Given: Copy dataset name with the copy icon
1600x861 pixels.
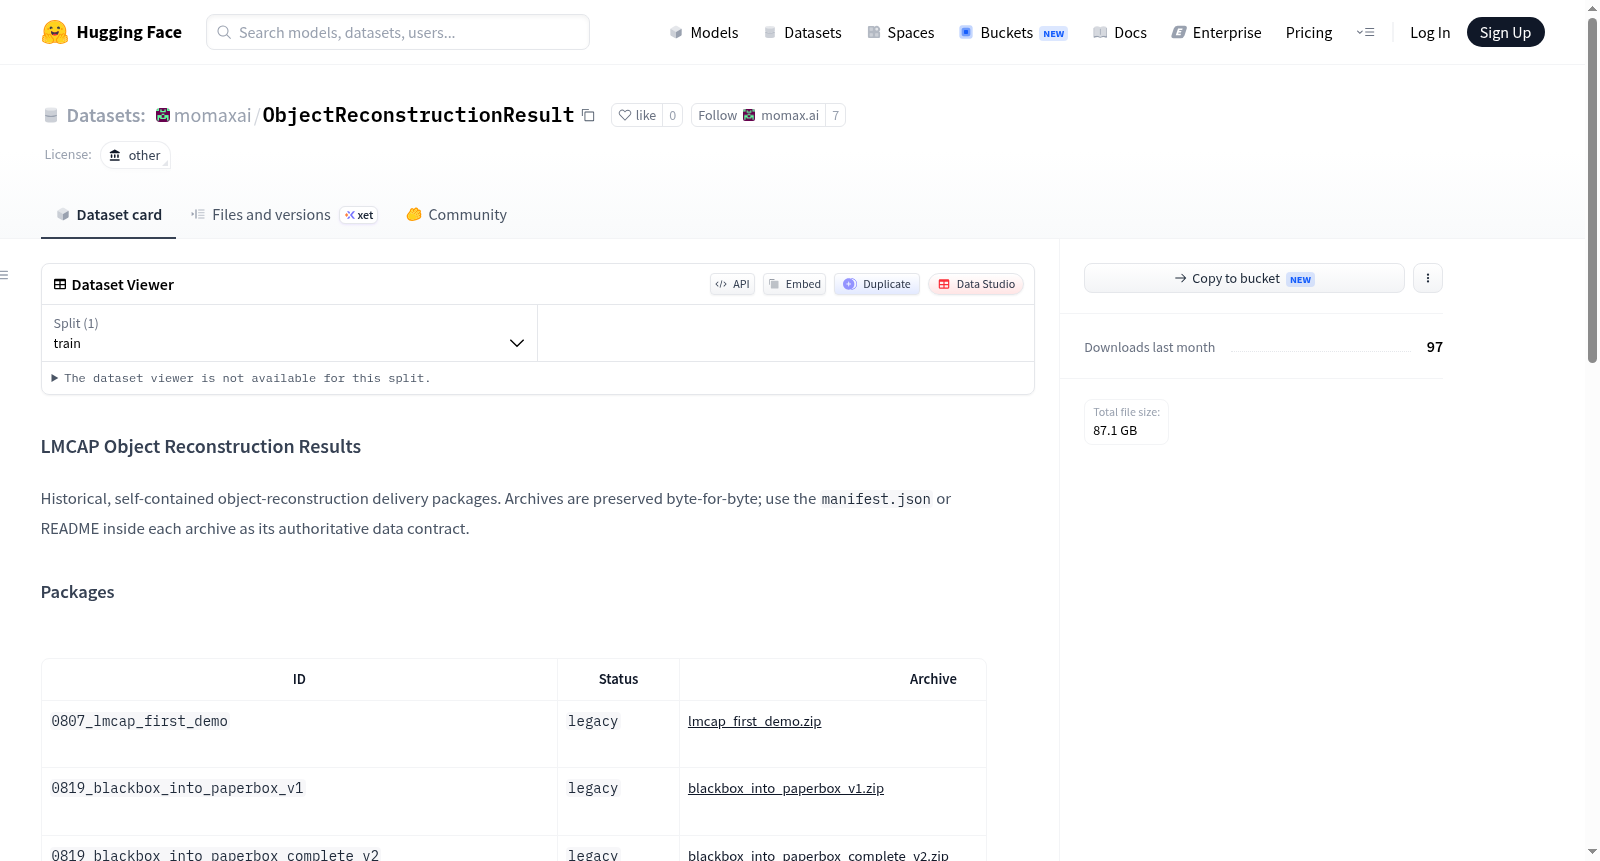Looking at the screenshot, I should (x=589, y=115).
